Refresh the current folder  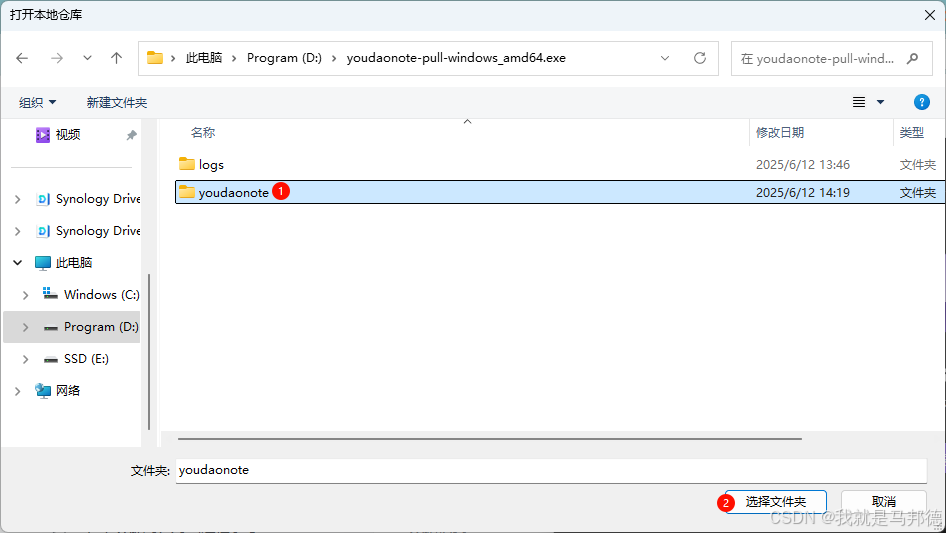(700, 58)
